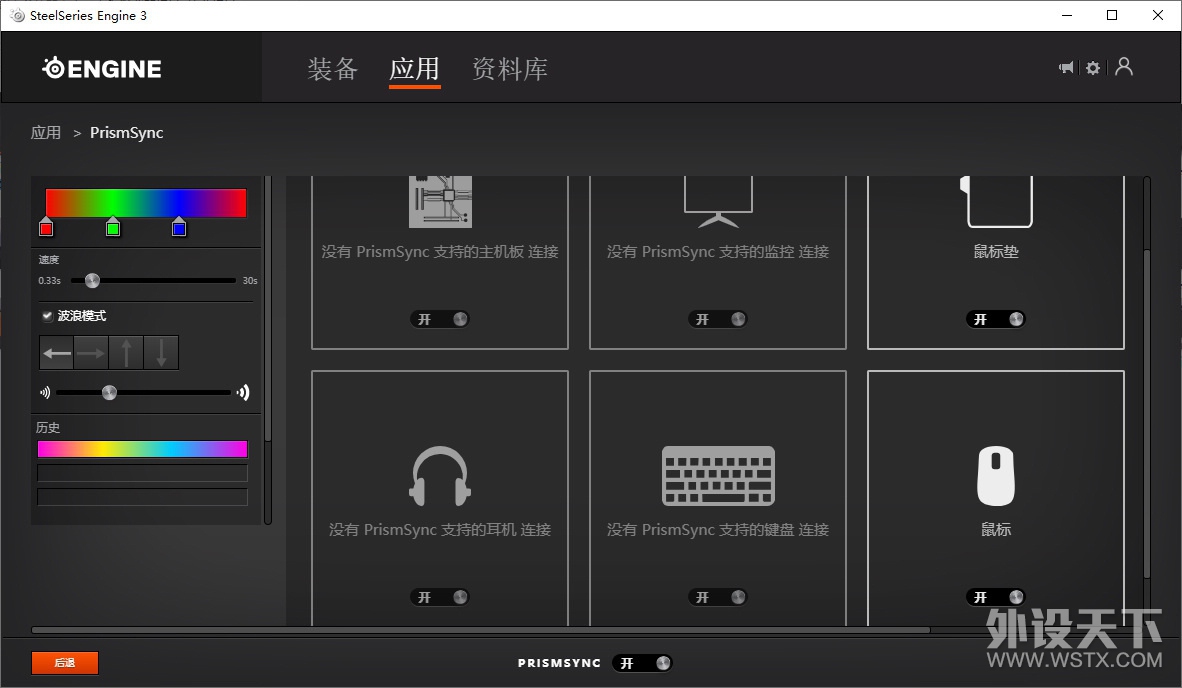Select the right arrow wave direction

(x=91, y=353)
